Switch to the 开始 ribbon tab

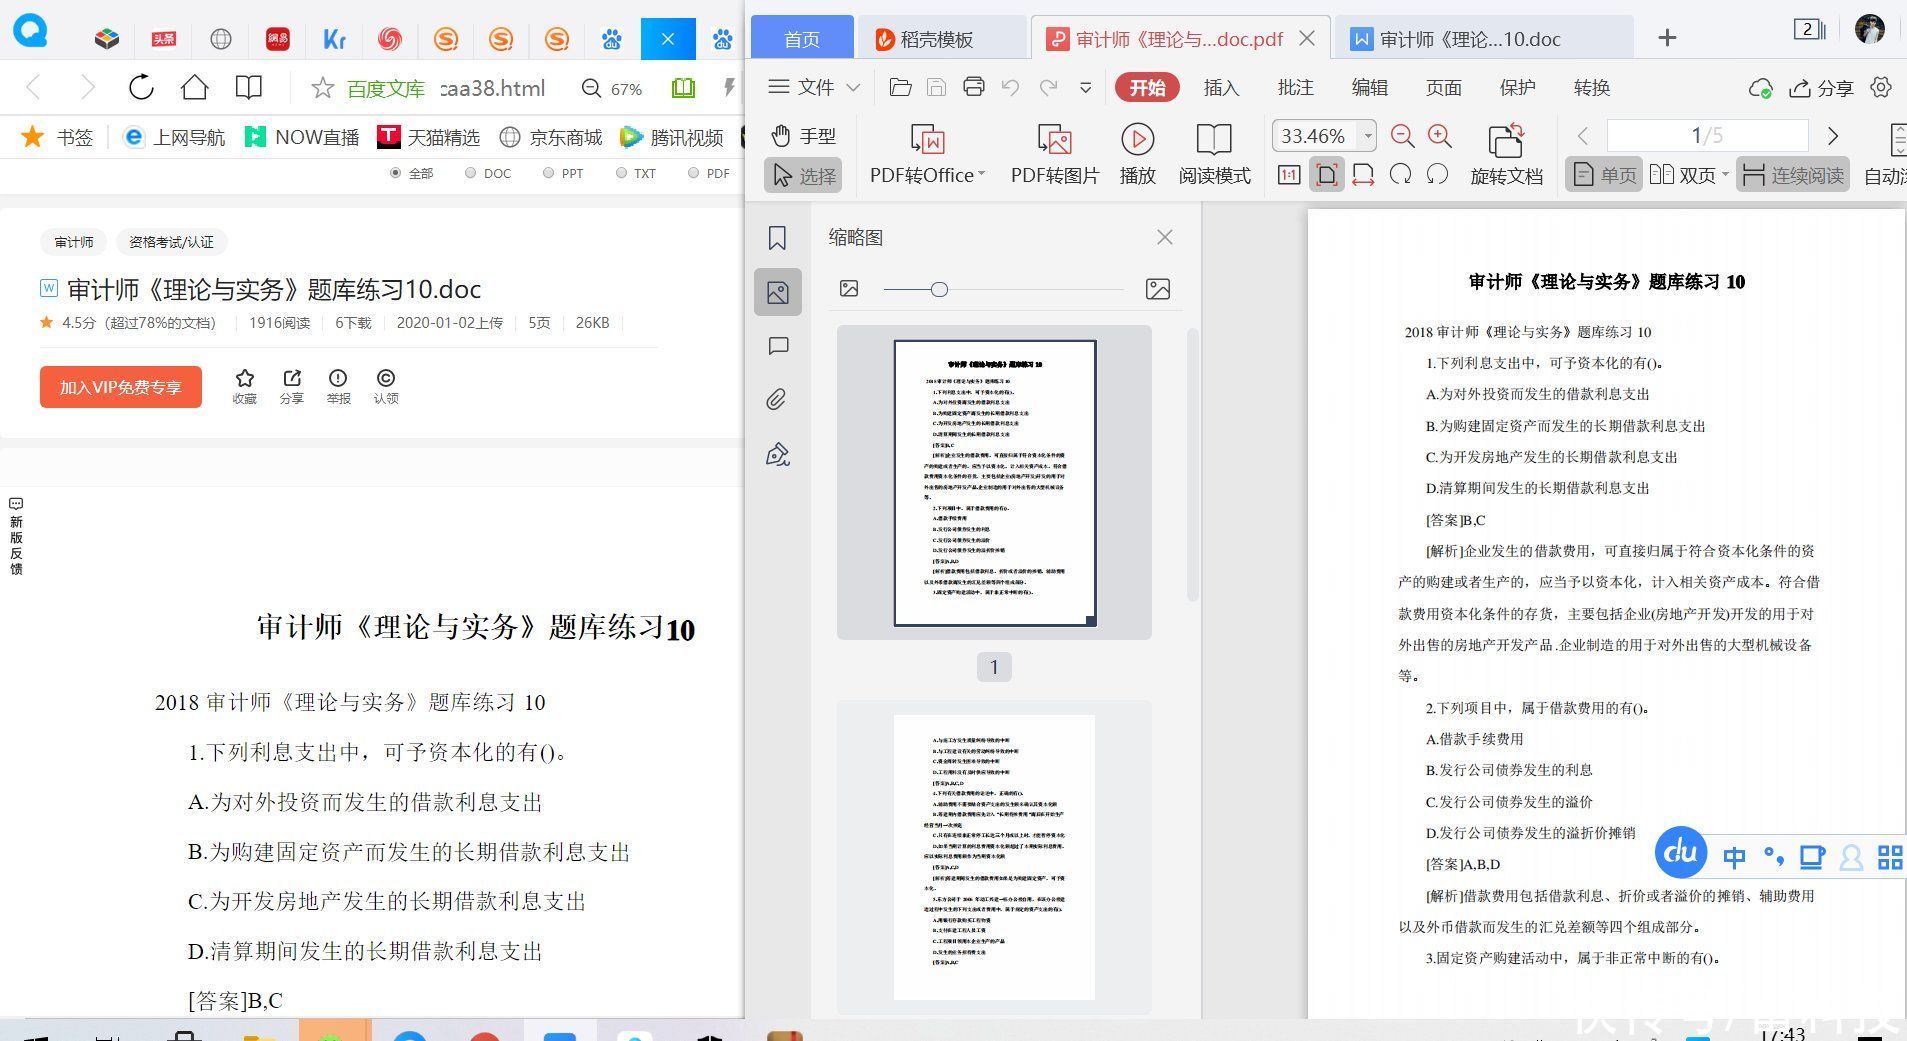point(1147,87)
